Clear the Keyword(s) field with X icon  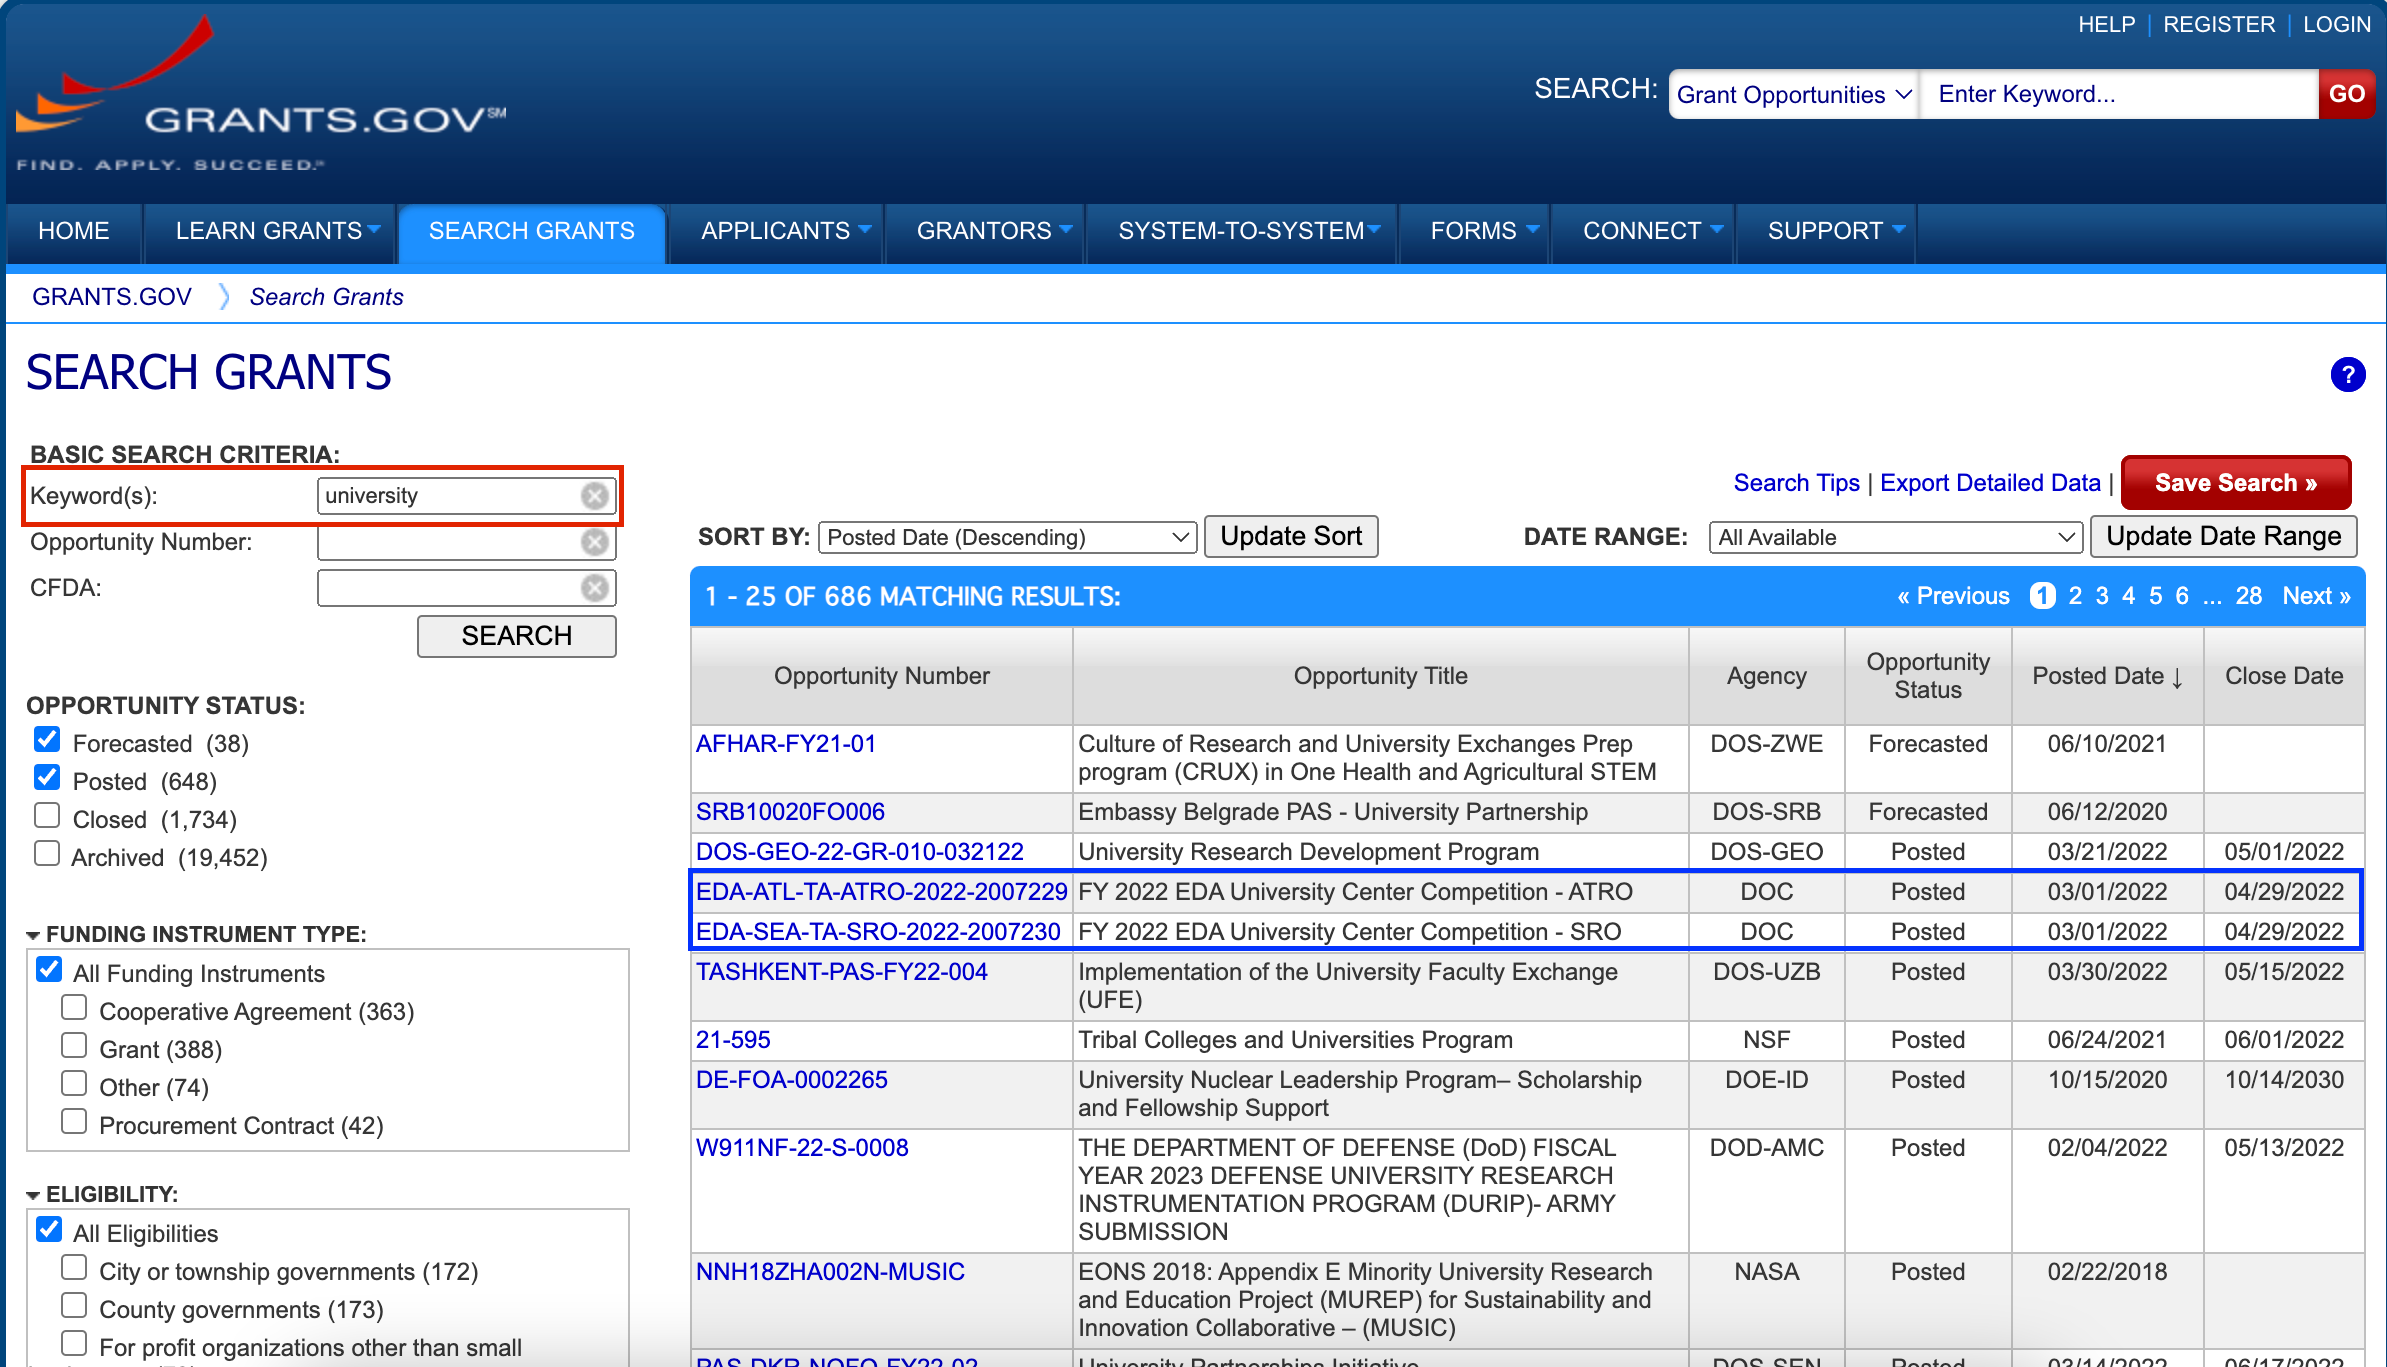click(595, 496)
